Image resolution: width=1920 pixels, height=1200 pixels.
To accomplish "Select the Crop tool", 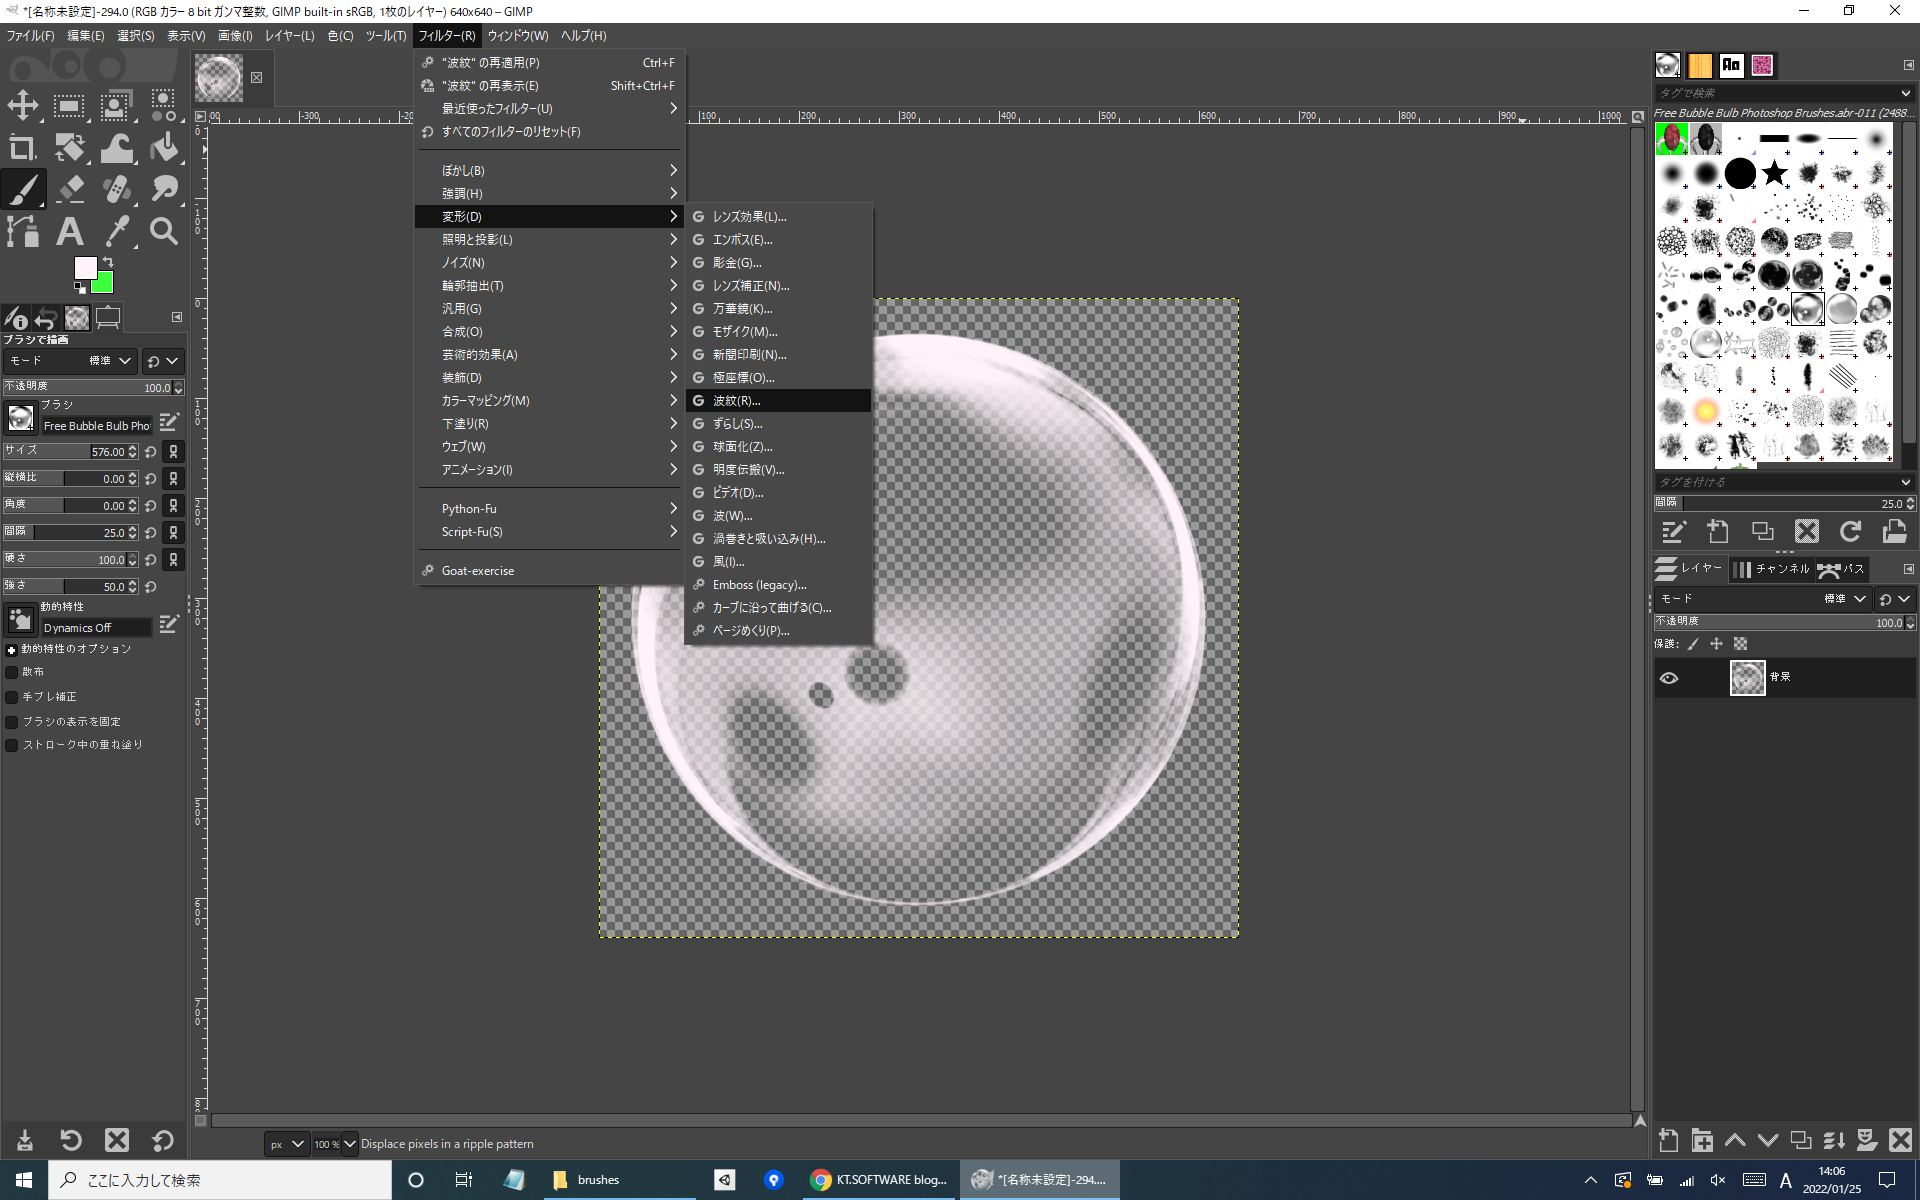I will [x=22, y=148].
